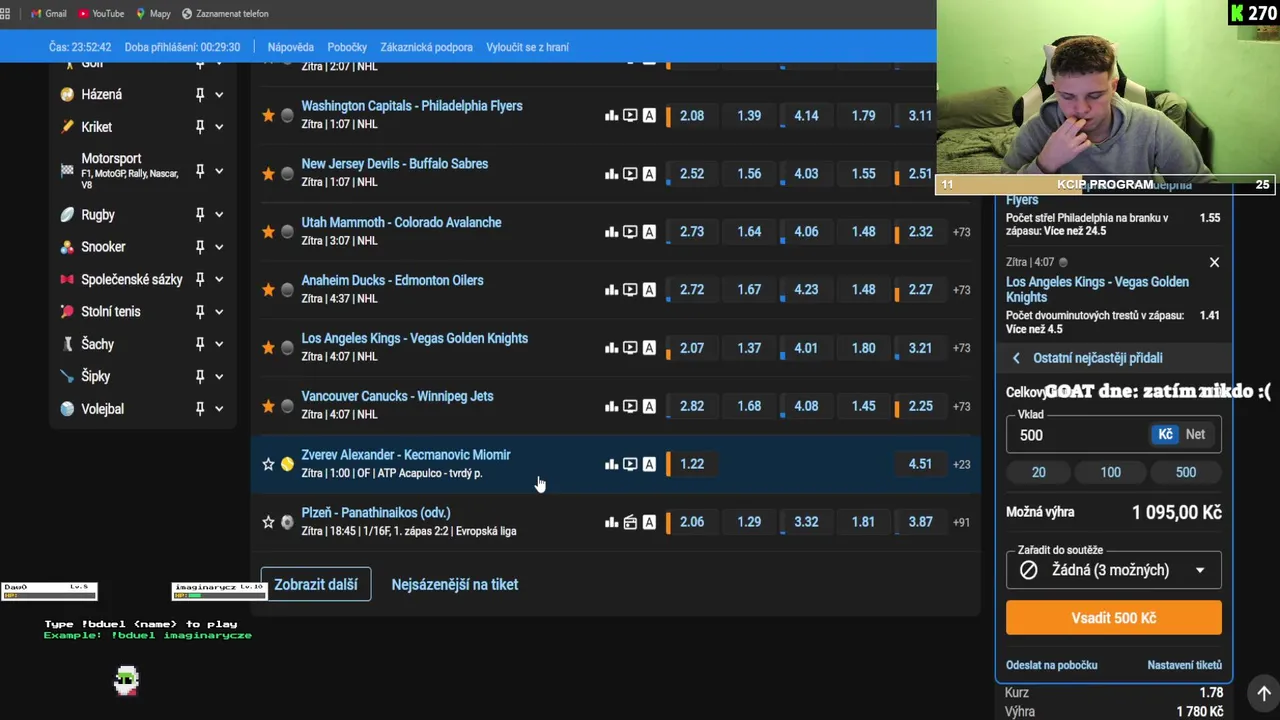Switch stake mode to Net
Viewport: 1280px width, 720px height.
tap(1195, 434)
